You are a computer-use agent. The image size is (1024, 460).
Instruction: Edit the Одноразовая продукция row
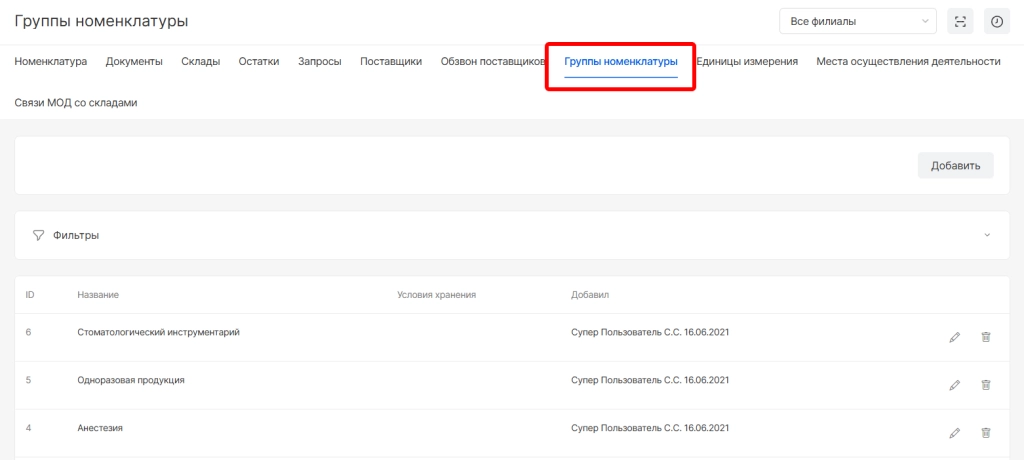pyautogui.click(x=954, y=385)
